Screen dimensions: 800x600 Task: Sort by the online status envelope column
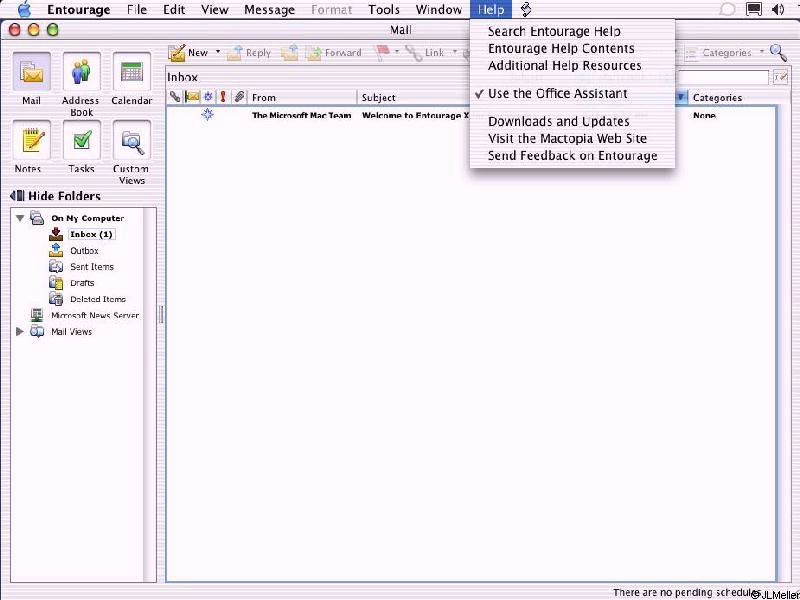192,96
